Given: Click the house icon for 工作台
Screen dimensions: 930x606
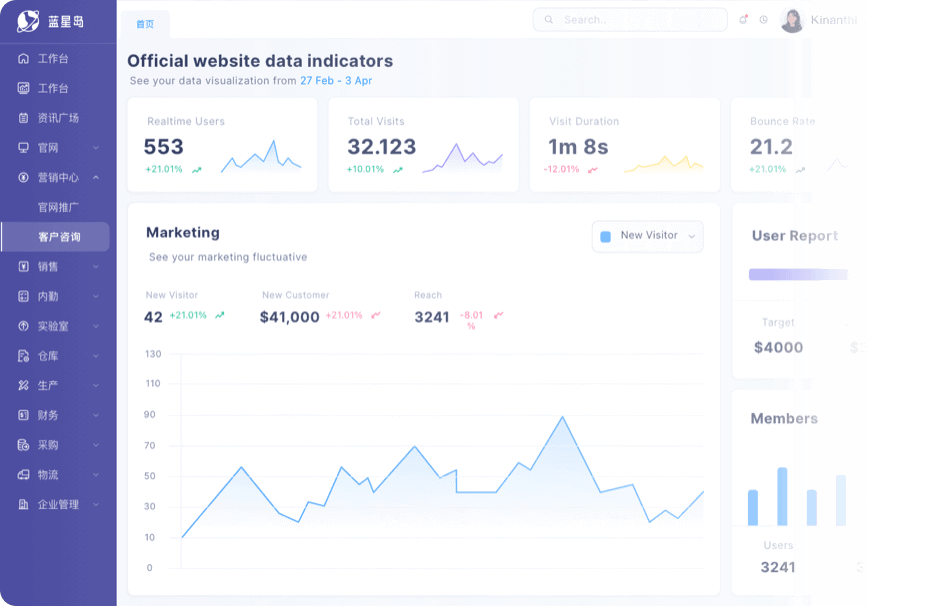Looking at the screenshot, I should point(24,59).
